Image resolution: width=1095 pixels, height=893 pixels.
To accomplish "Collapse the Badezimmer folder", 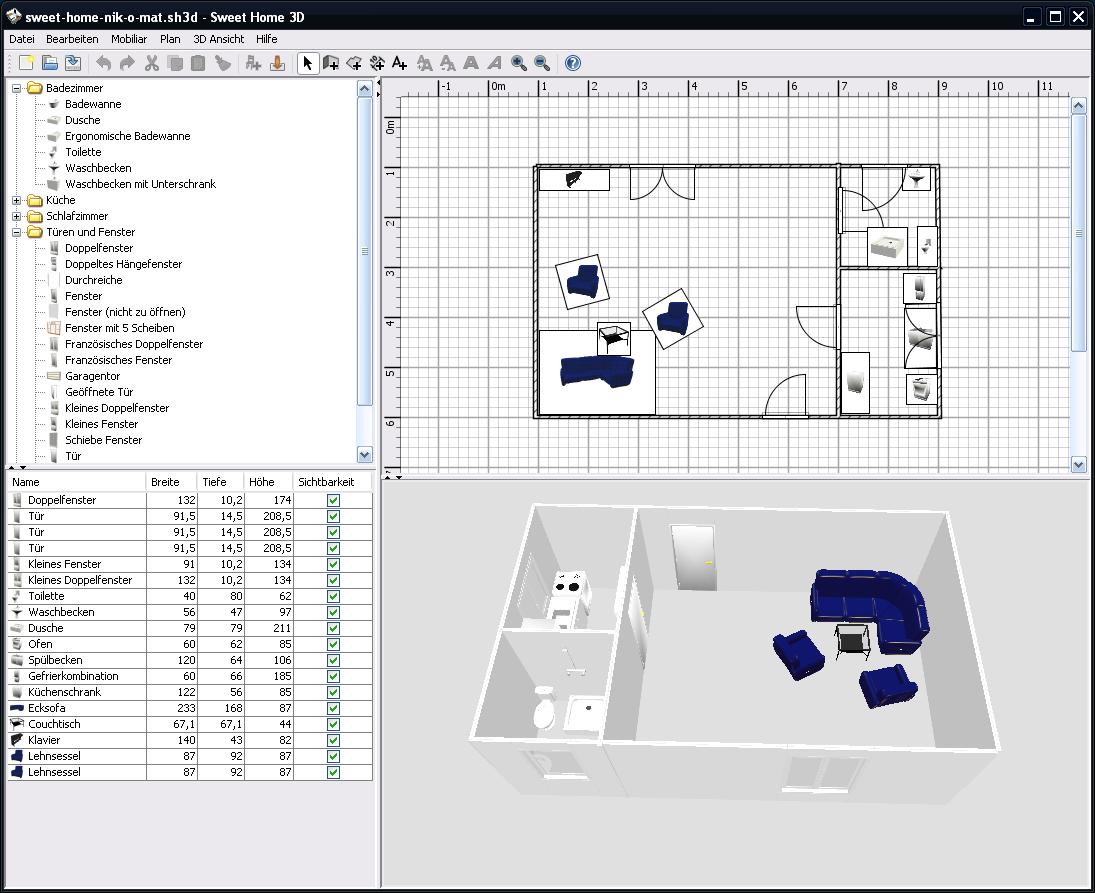I will click(x=17, y=88).
